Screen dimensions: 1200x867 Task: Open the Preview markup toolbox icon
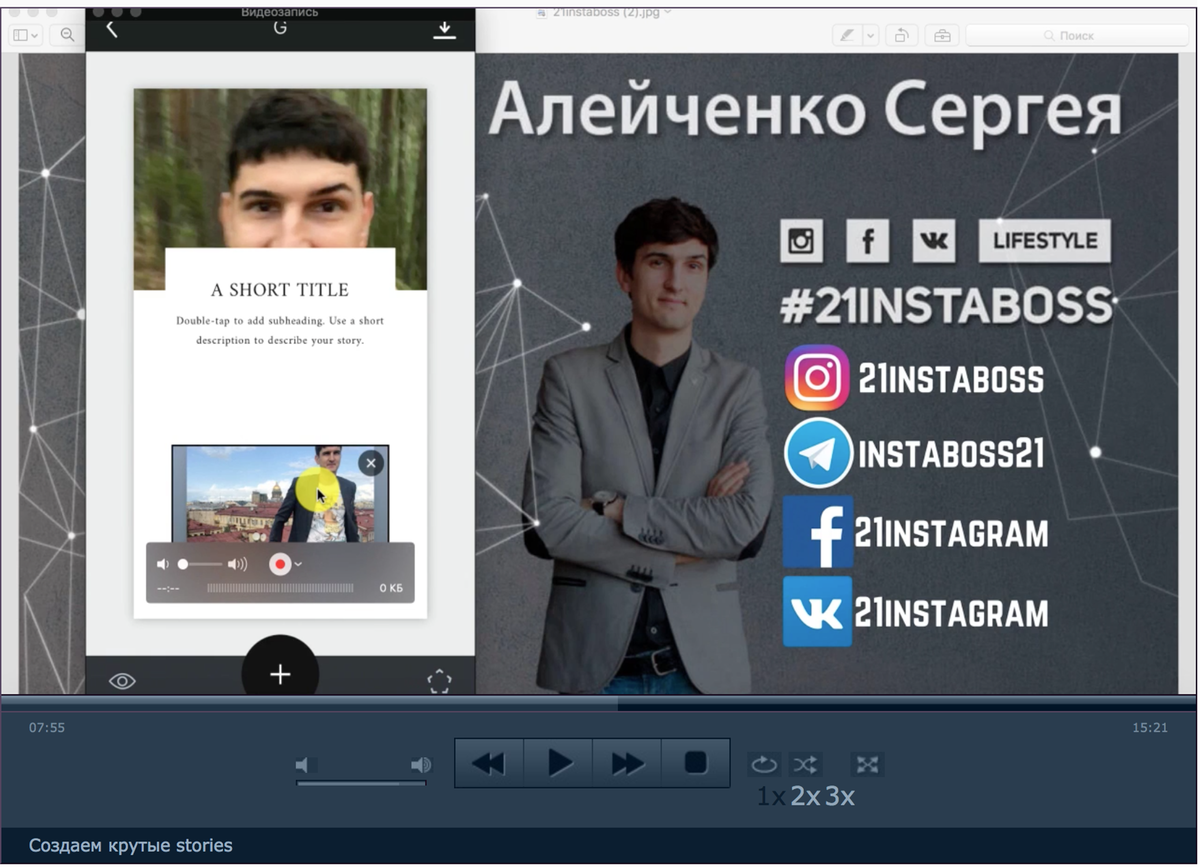coord(942,35)
